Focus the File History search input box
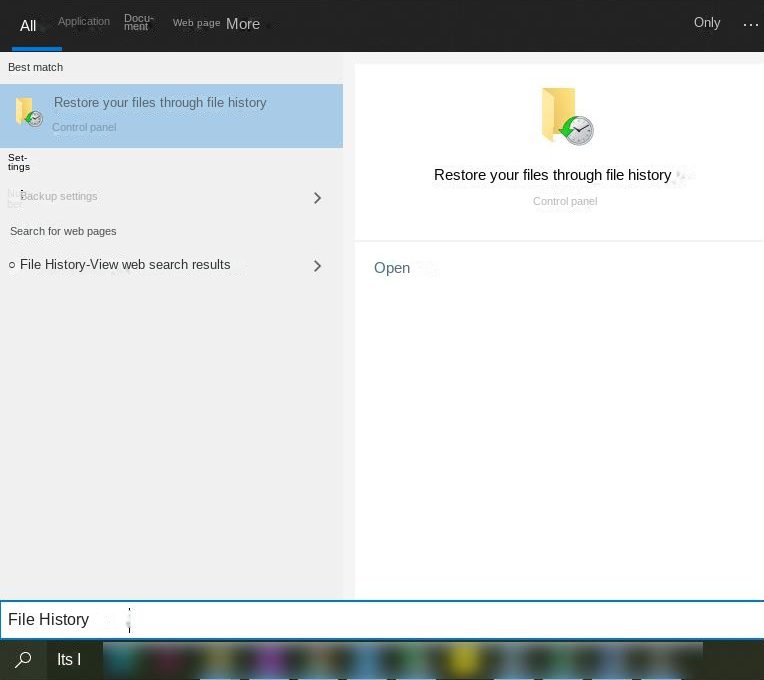 [x=382, y=620]
